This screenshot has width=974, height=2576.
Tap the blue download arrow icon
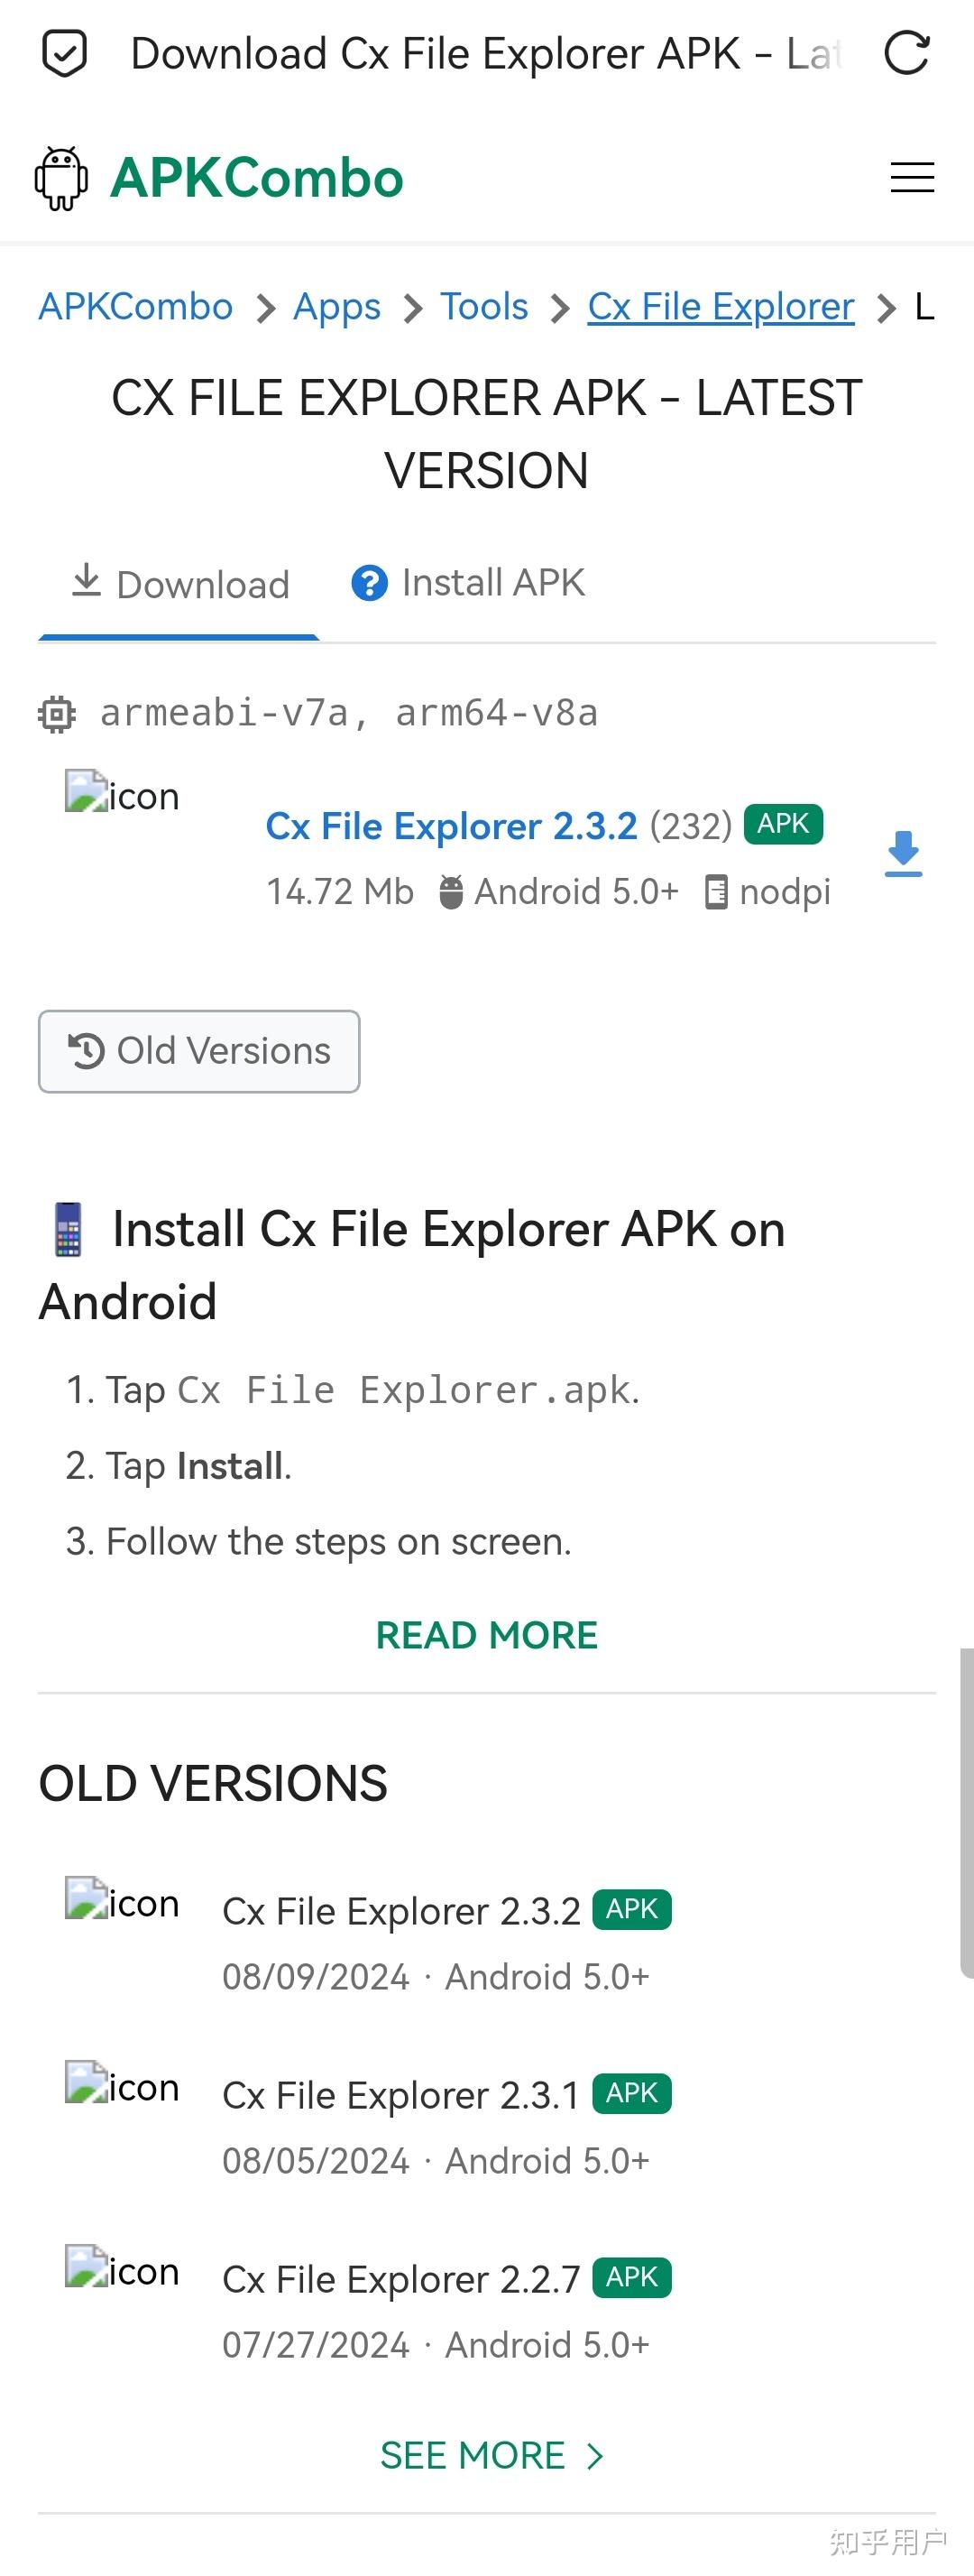click(x=903, y=854)
